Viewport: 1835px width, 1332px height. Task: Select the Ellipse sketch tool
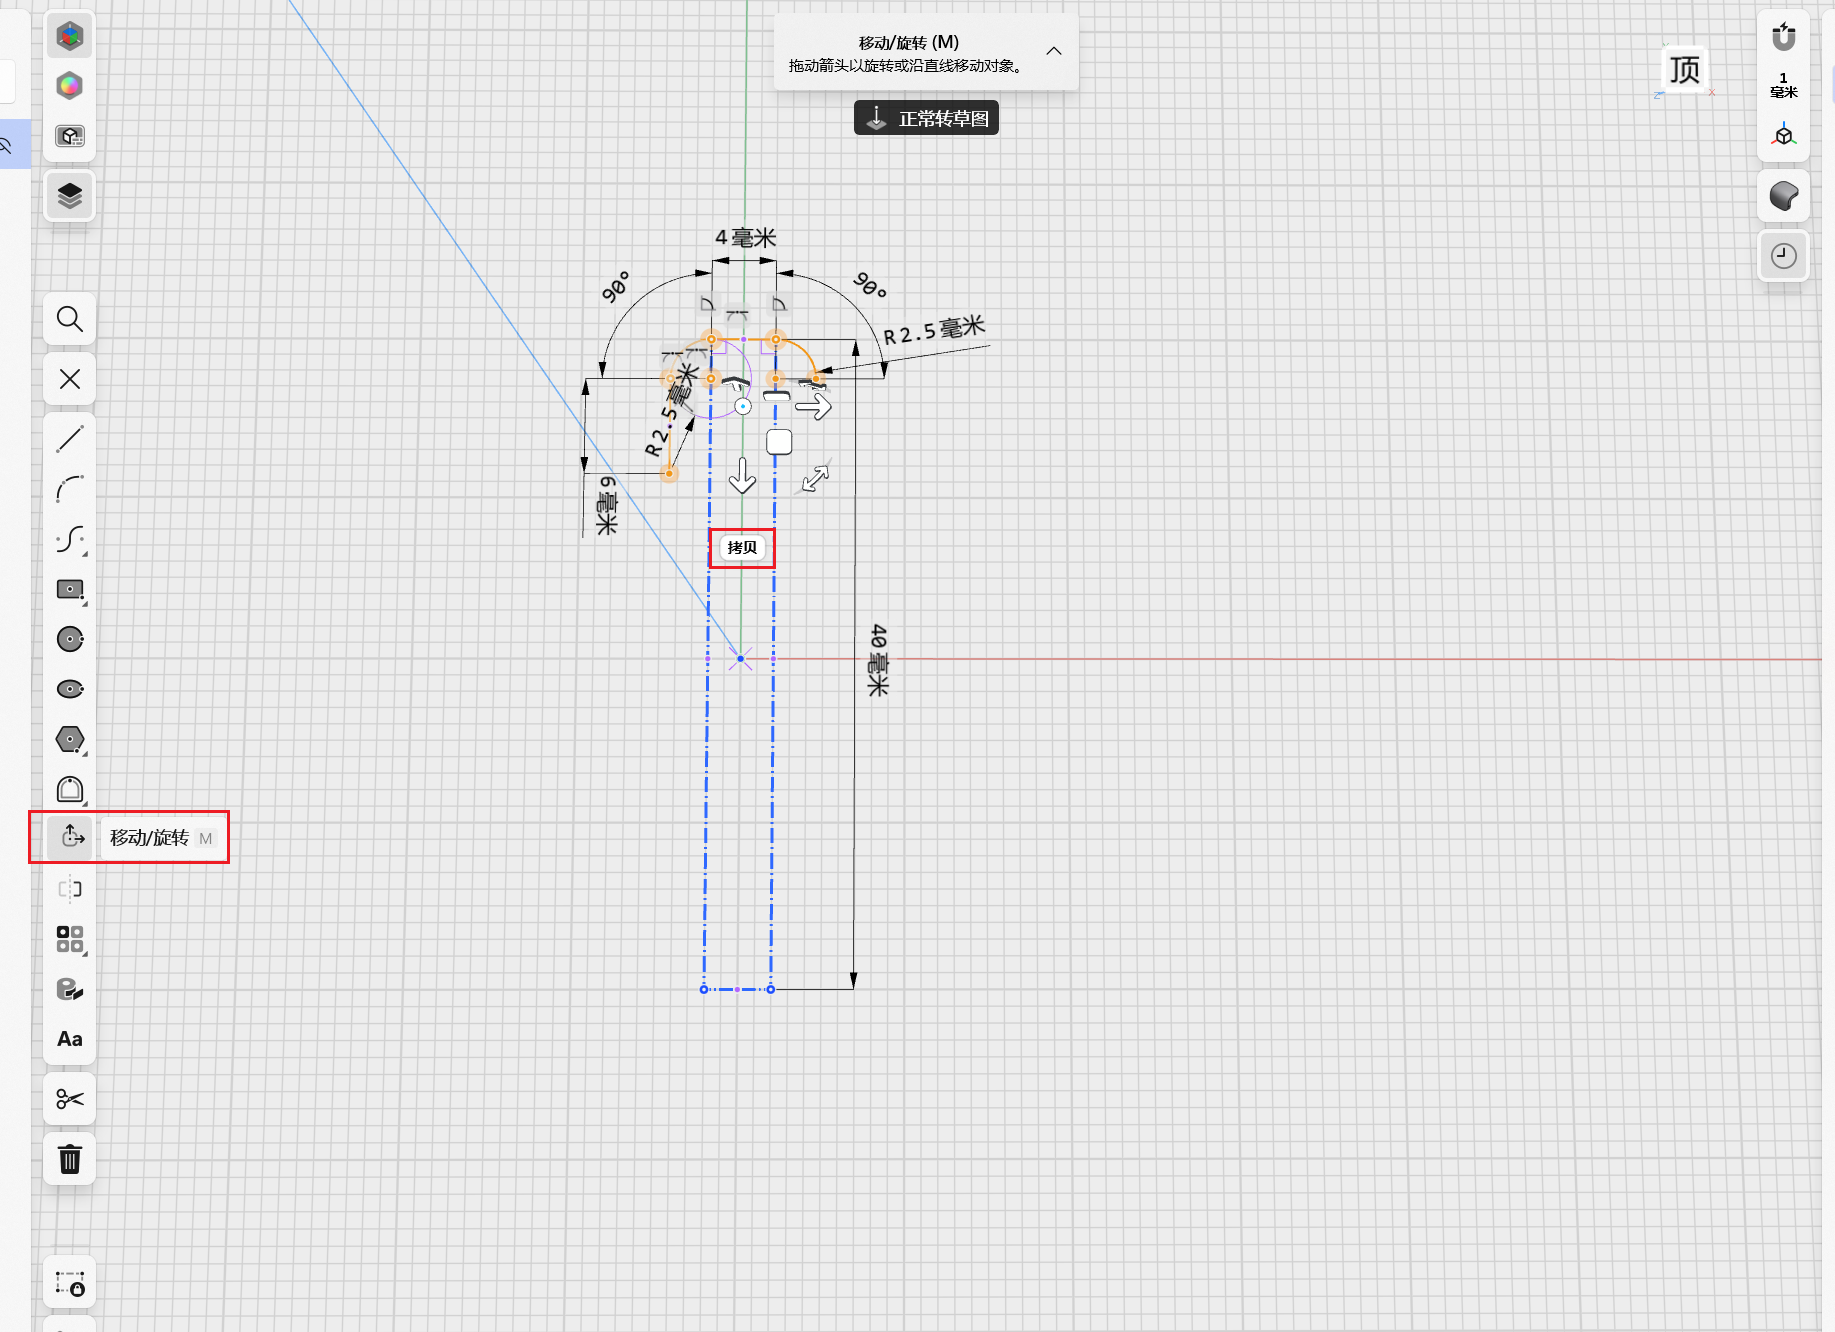click(x=70, y=689)
